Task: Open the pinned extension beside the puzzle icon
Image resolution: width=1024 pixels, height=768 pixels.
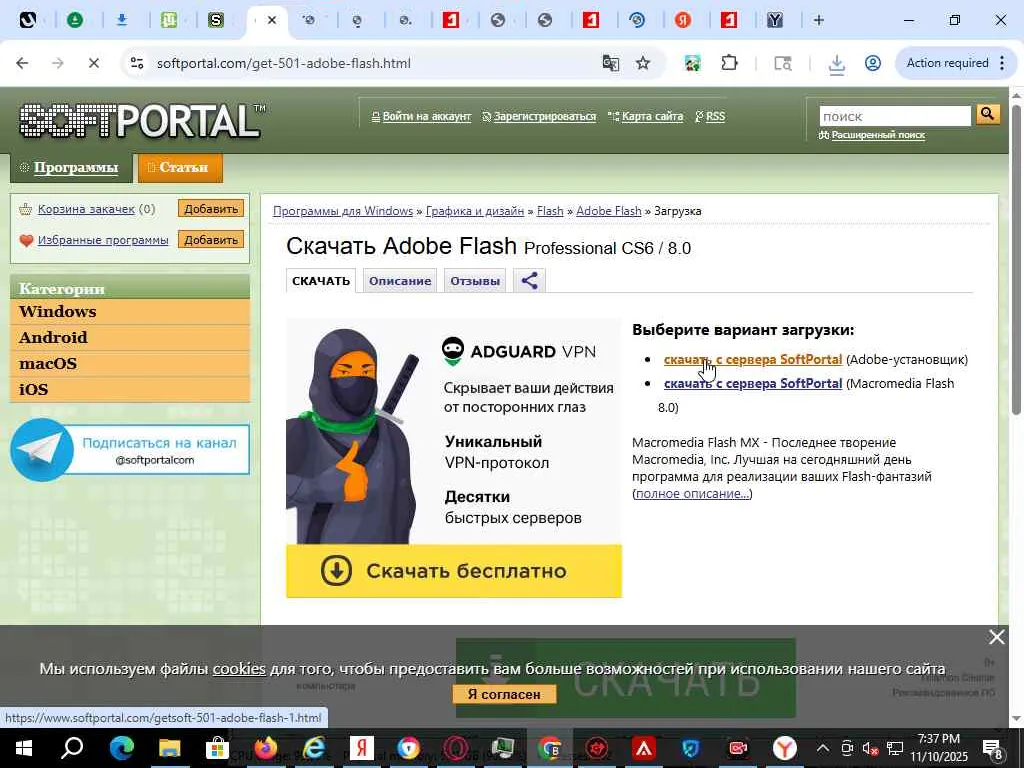Action: tap(692, 63)
